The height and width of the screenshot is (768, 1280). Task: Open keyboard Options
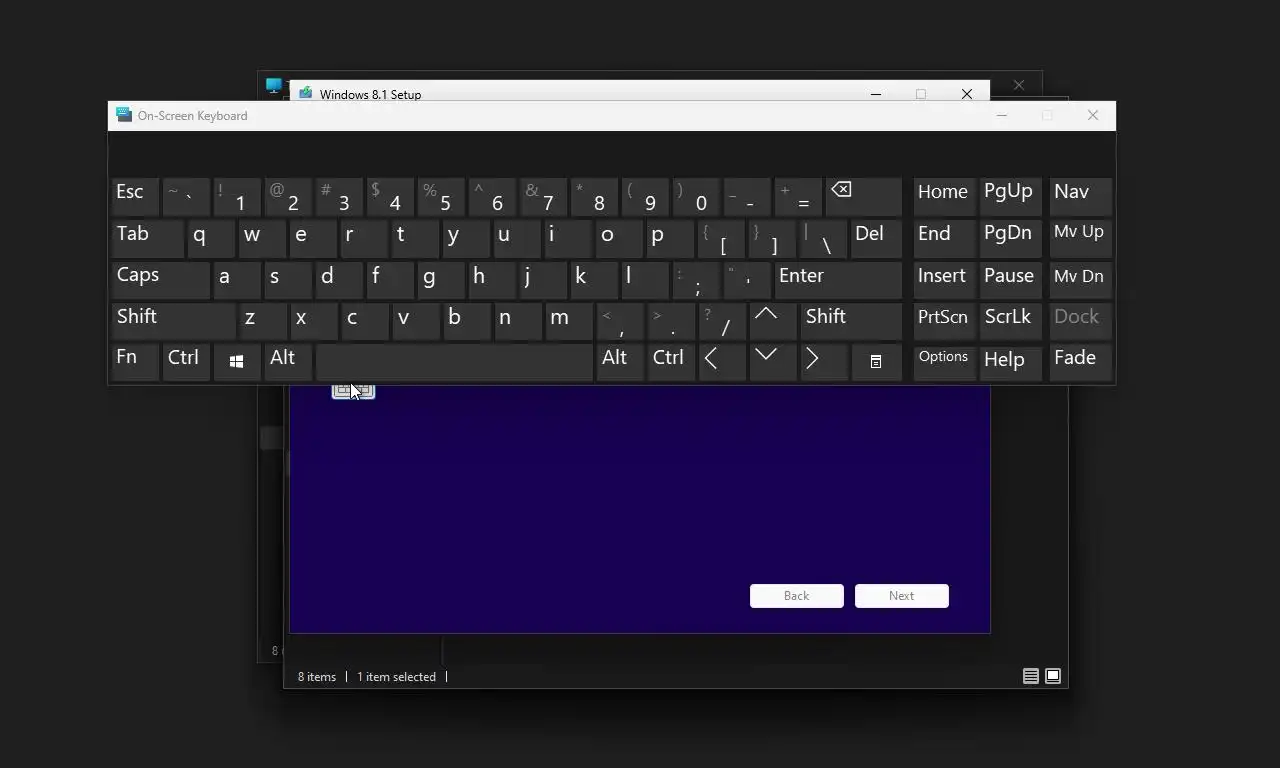click(x=944, y=361)
